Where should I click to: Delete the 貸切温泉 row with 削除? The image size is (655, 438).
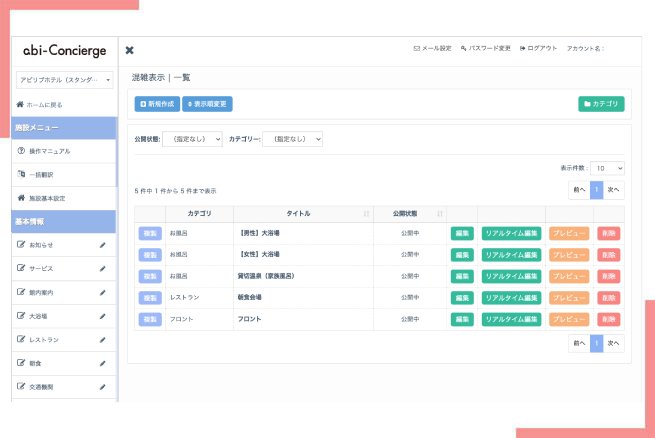pyautogui.click(x=609, y=276)
